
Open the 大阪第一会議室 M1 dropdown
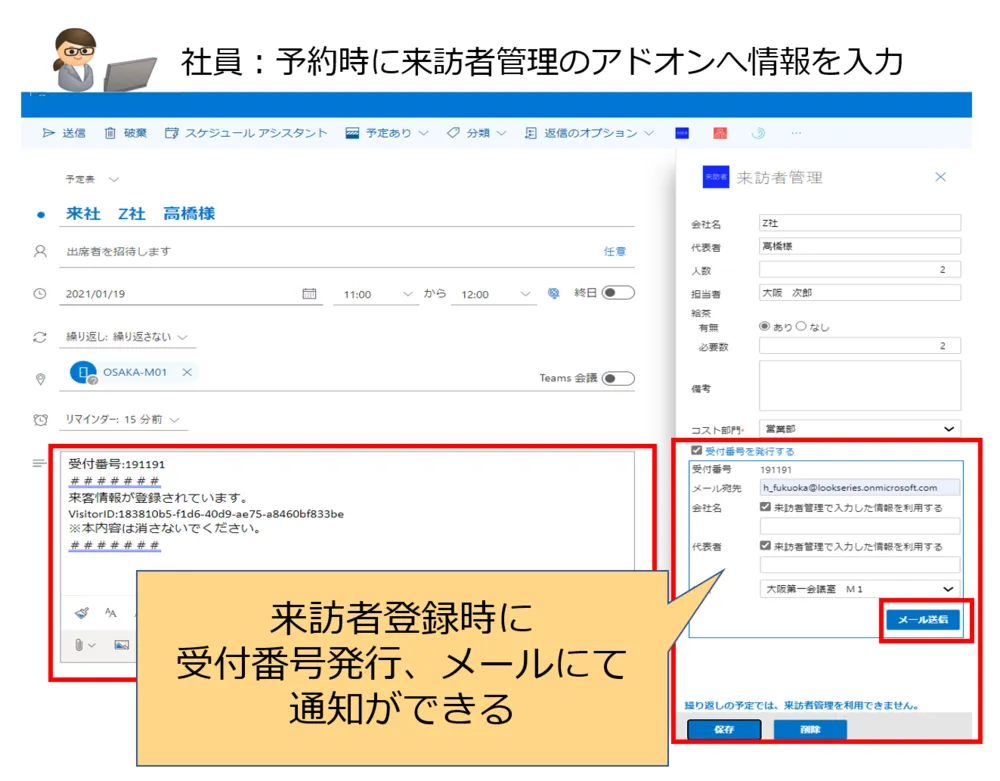pyautogui.click(x=948, y=589)
